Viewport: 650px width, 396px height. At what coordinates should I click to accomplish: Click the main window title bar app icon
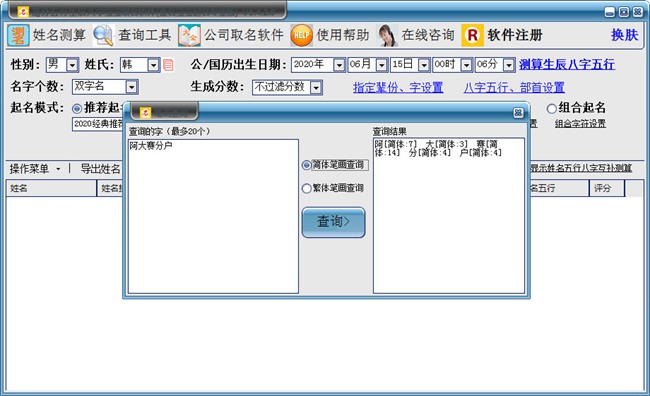point(23,12)
